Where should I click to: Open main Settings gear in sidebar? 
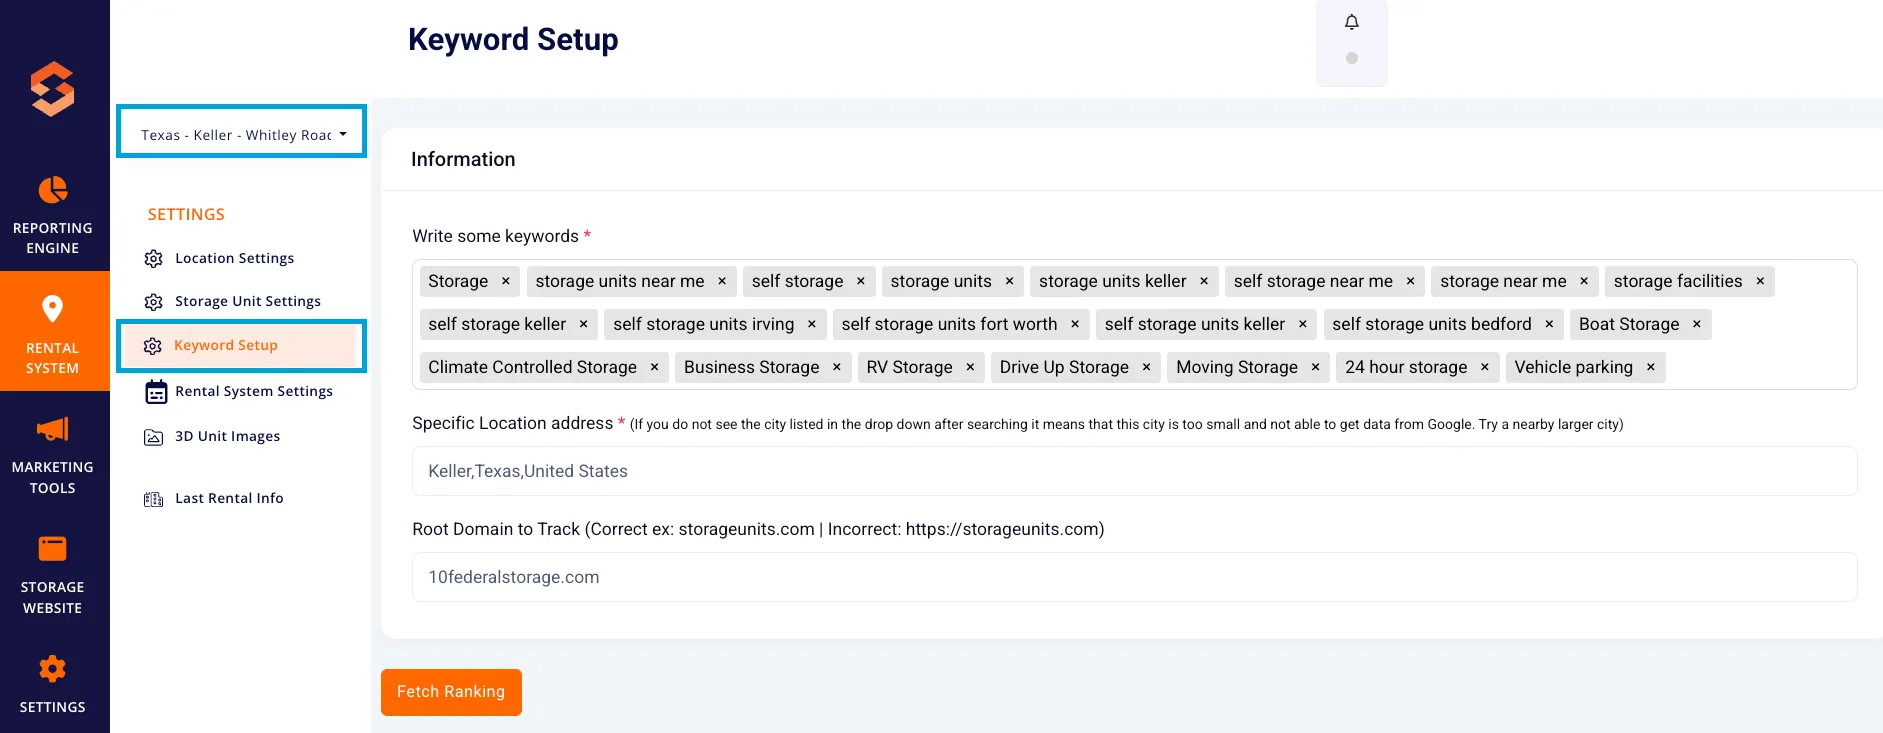pyautogui.click(x=53, y=684)
